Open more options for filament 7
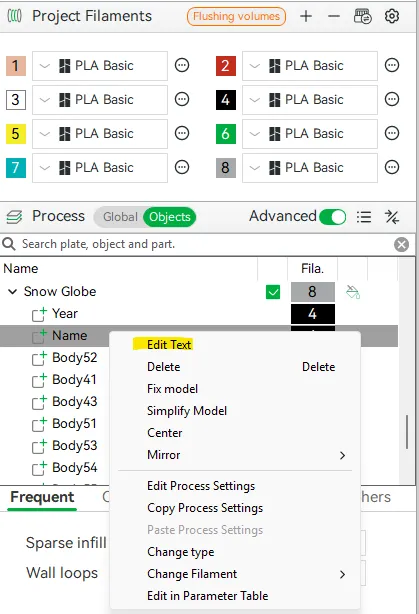The height and width of the screenshot is (614, 419). (x=182, y=167)
